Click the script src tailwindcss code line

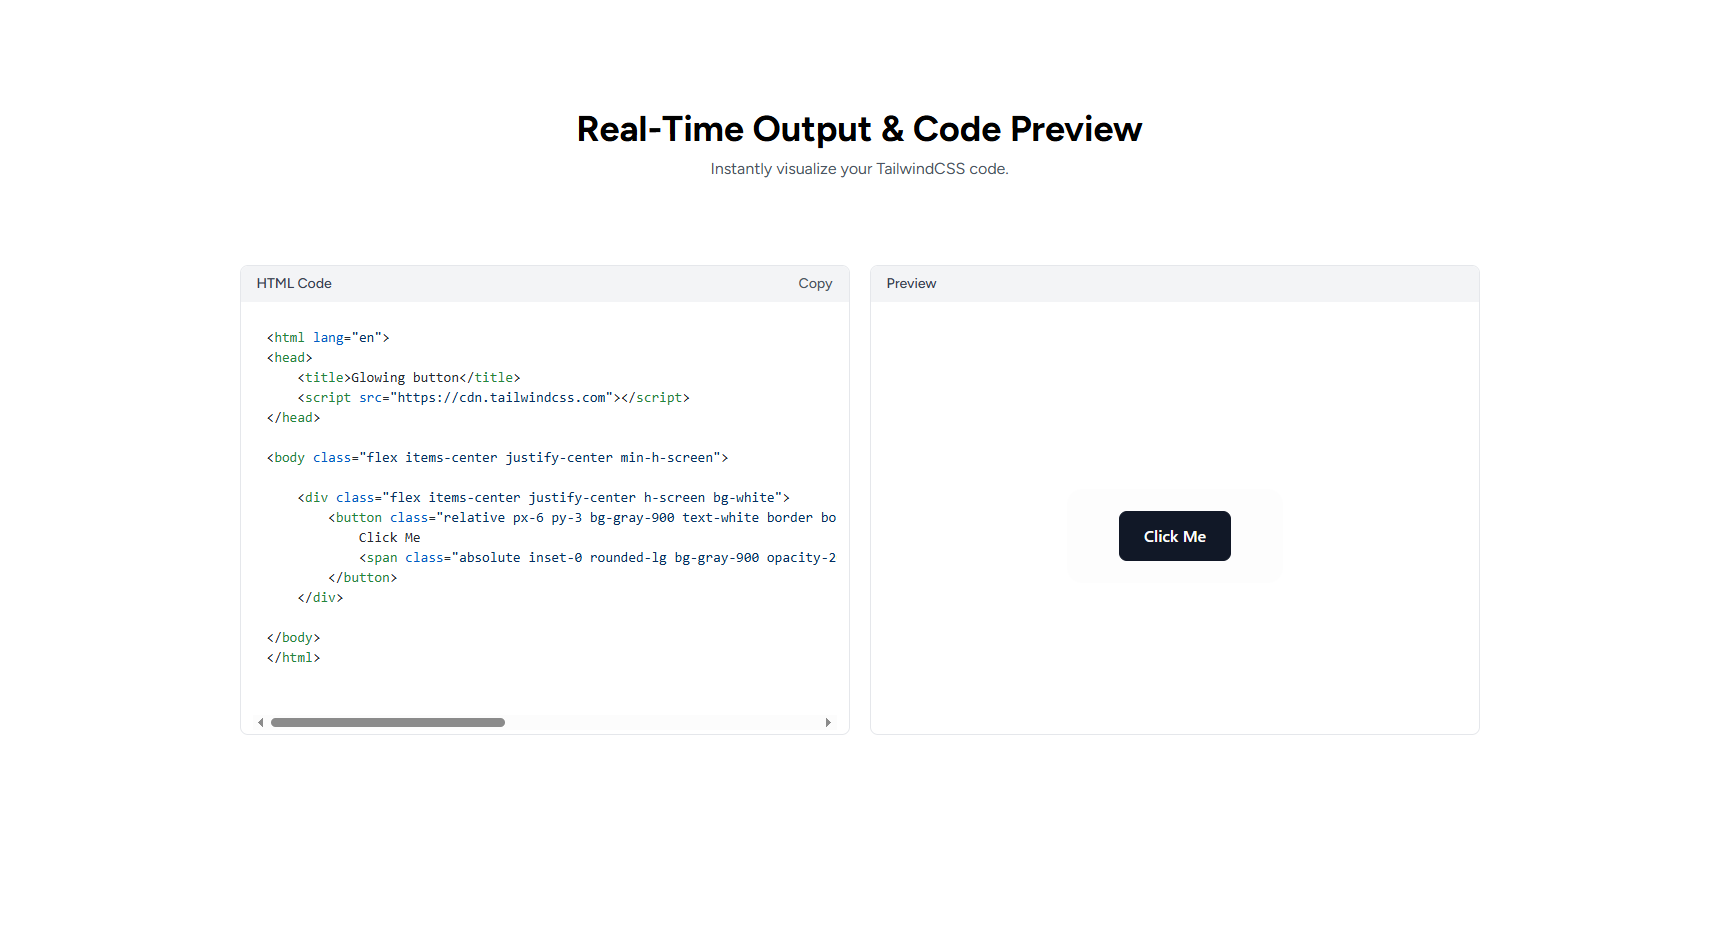tap(494, 398)
